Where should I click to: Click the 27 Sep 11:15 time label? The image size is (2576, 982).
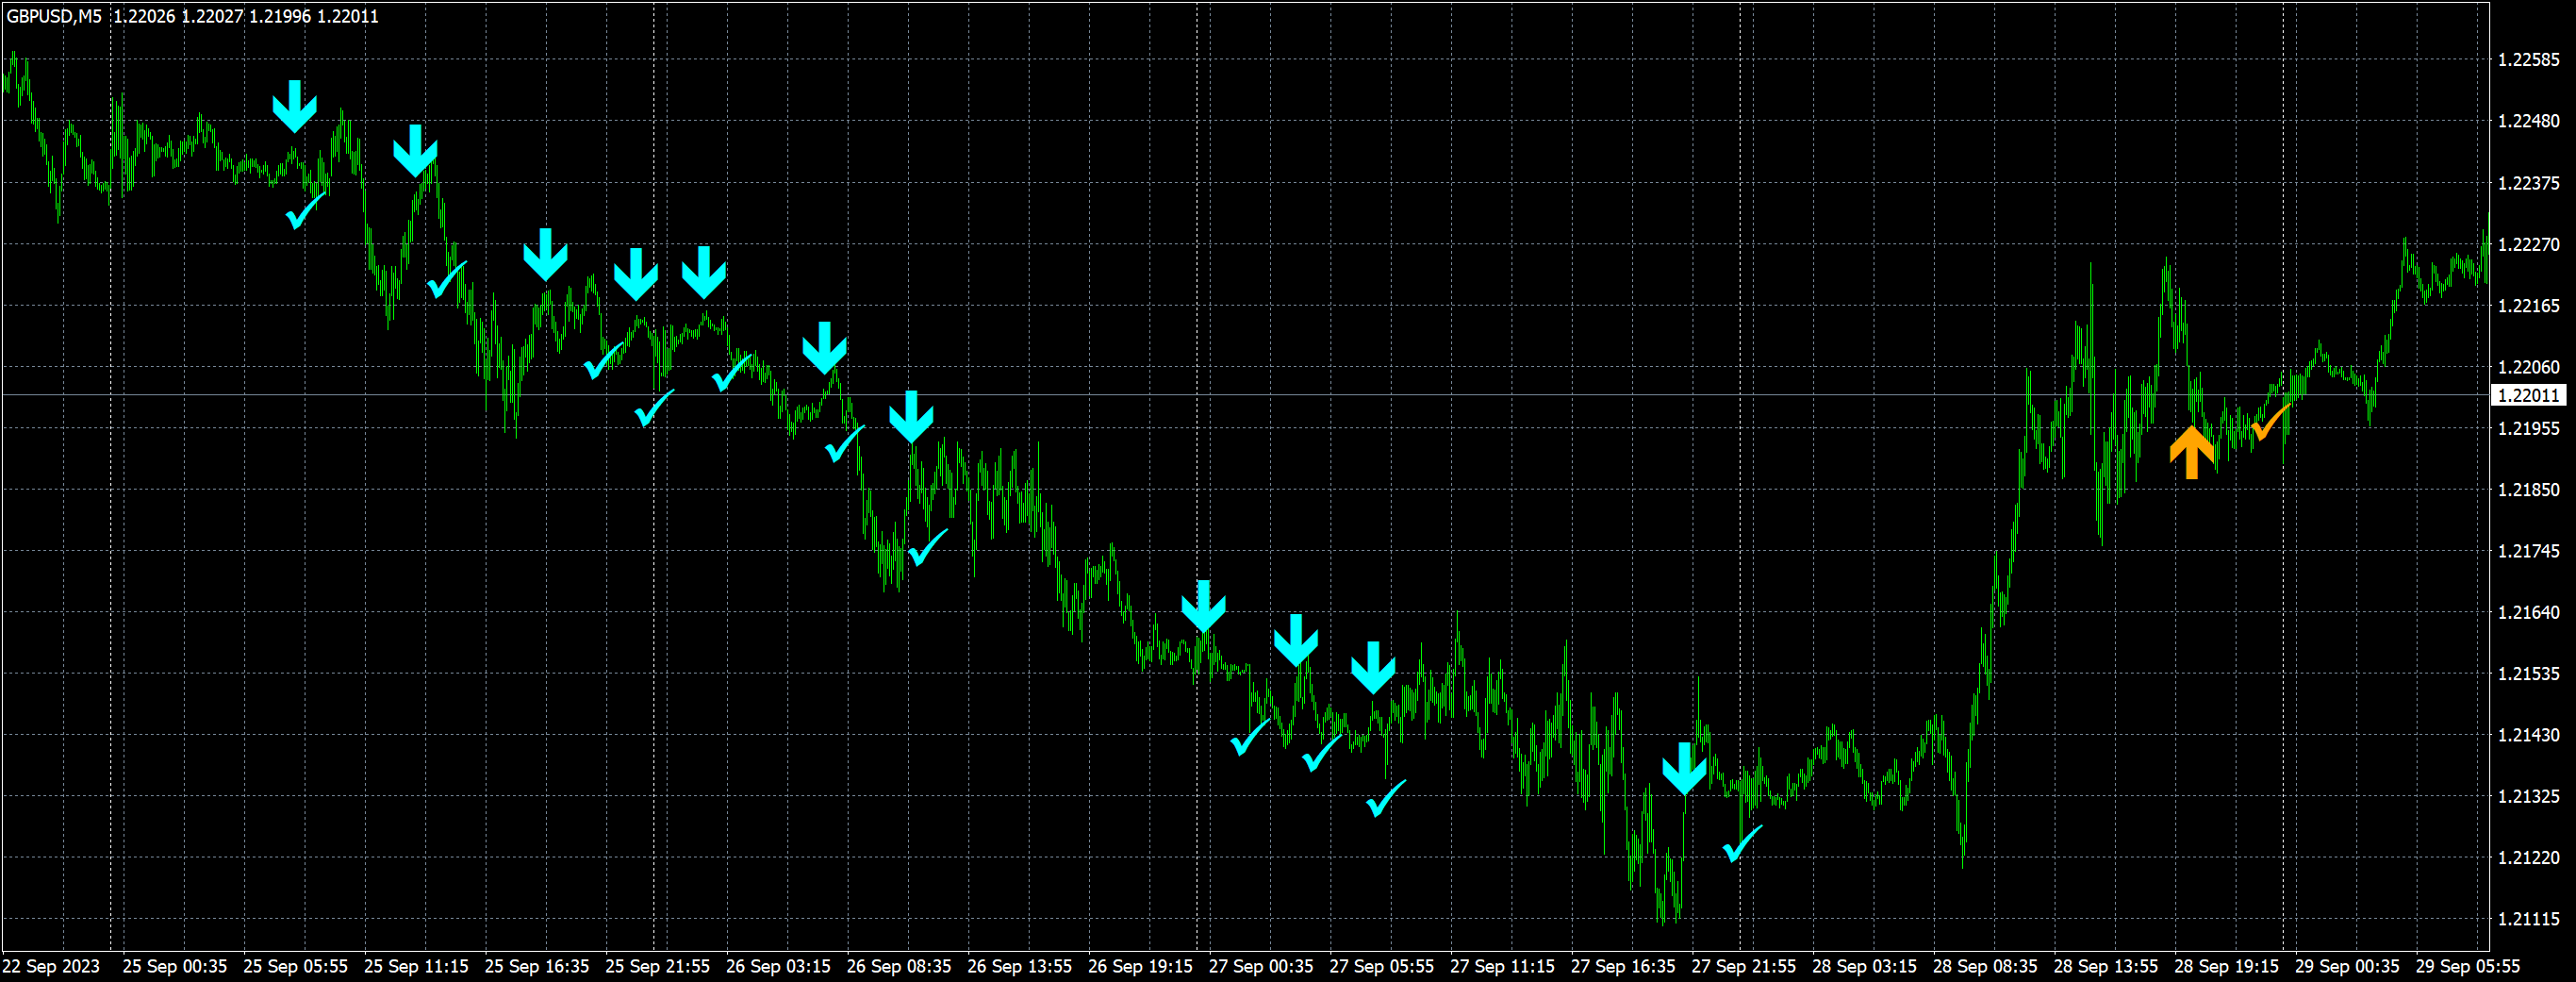[1502, 966]
